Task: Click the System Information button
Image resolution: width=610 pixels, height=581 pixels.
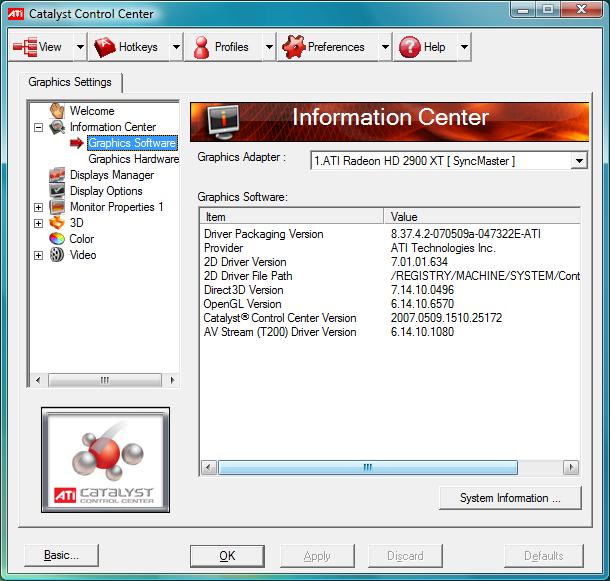Action: (x=510, y=498)
